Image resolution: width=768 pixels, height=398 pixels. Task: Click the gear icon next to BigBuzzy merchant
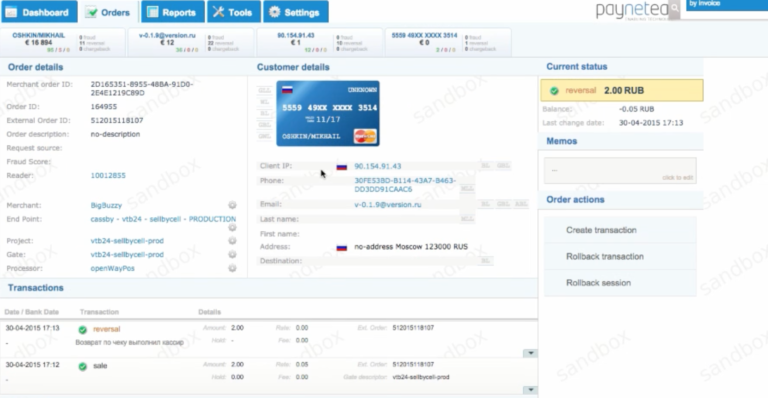[232, 205]
